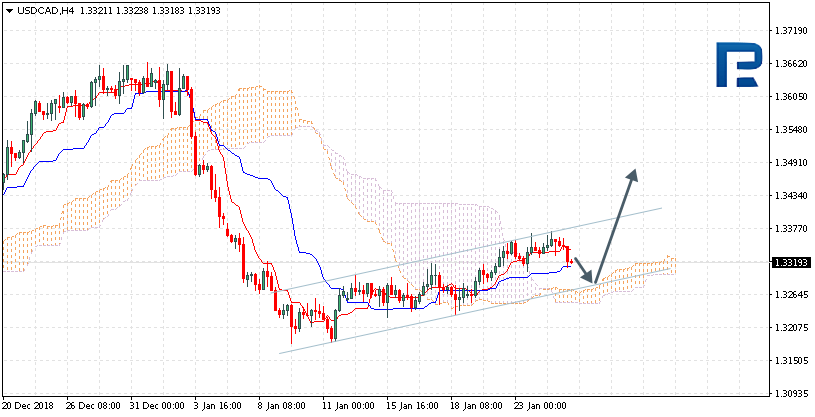Click price scale value 1.36620
Screen dimensions: 815x417
point(789,63)
